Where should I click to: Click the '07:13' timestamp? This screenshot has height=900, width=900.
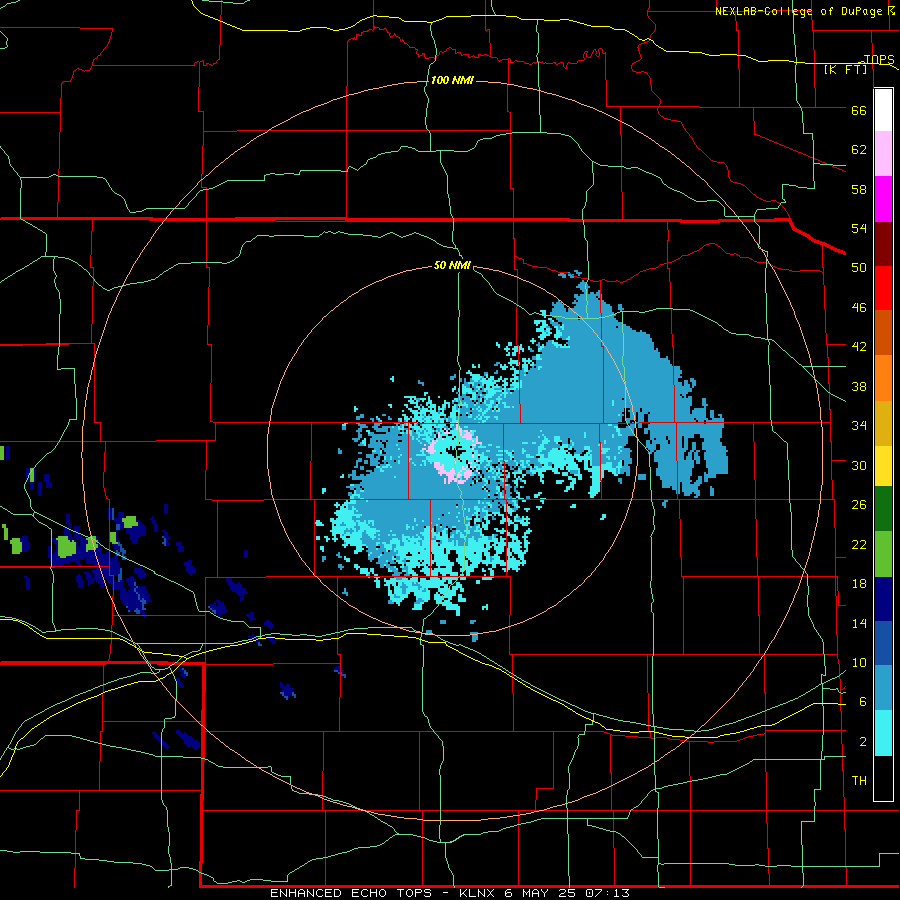[607, 893]
